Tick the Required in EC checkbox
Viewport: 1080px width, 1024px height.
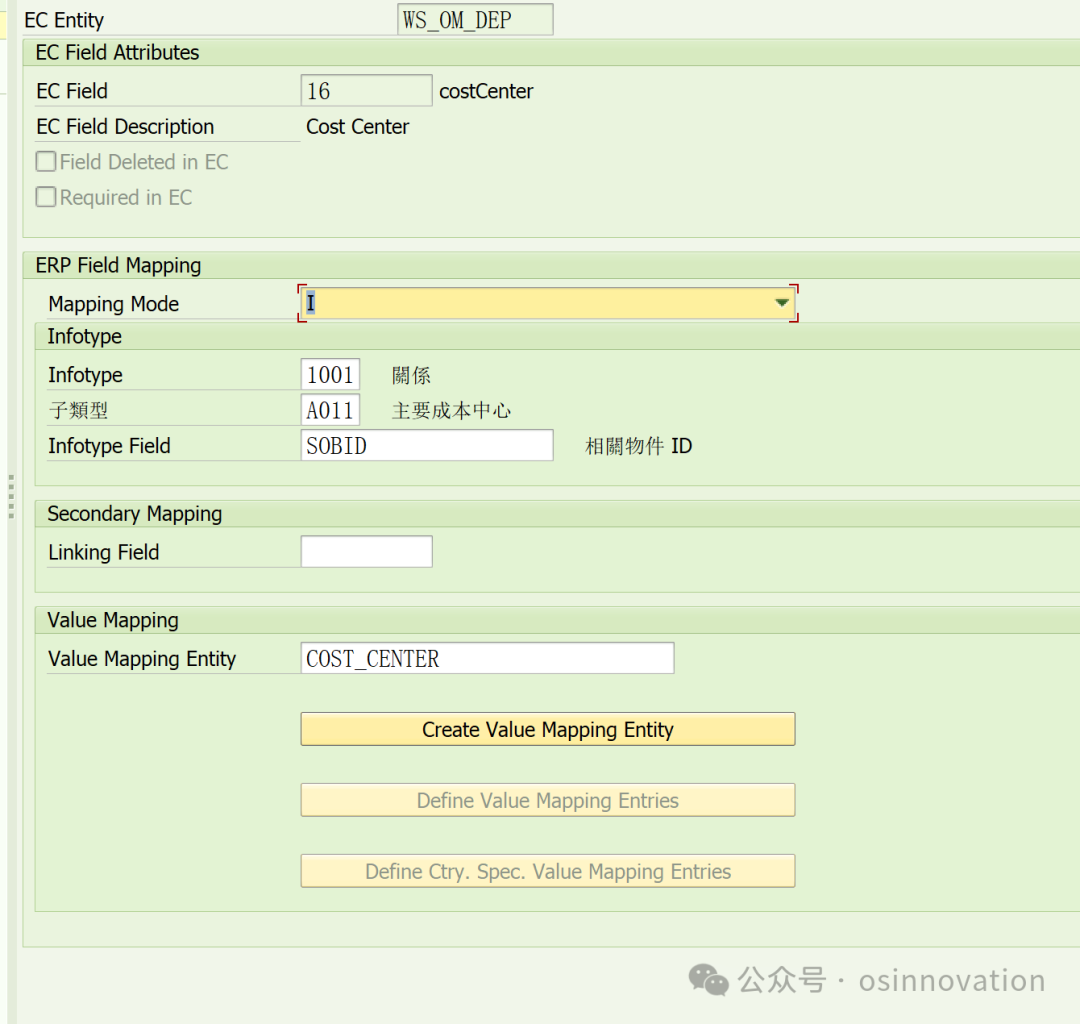pyautogui.click(x=46, y=197)
